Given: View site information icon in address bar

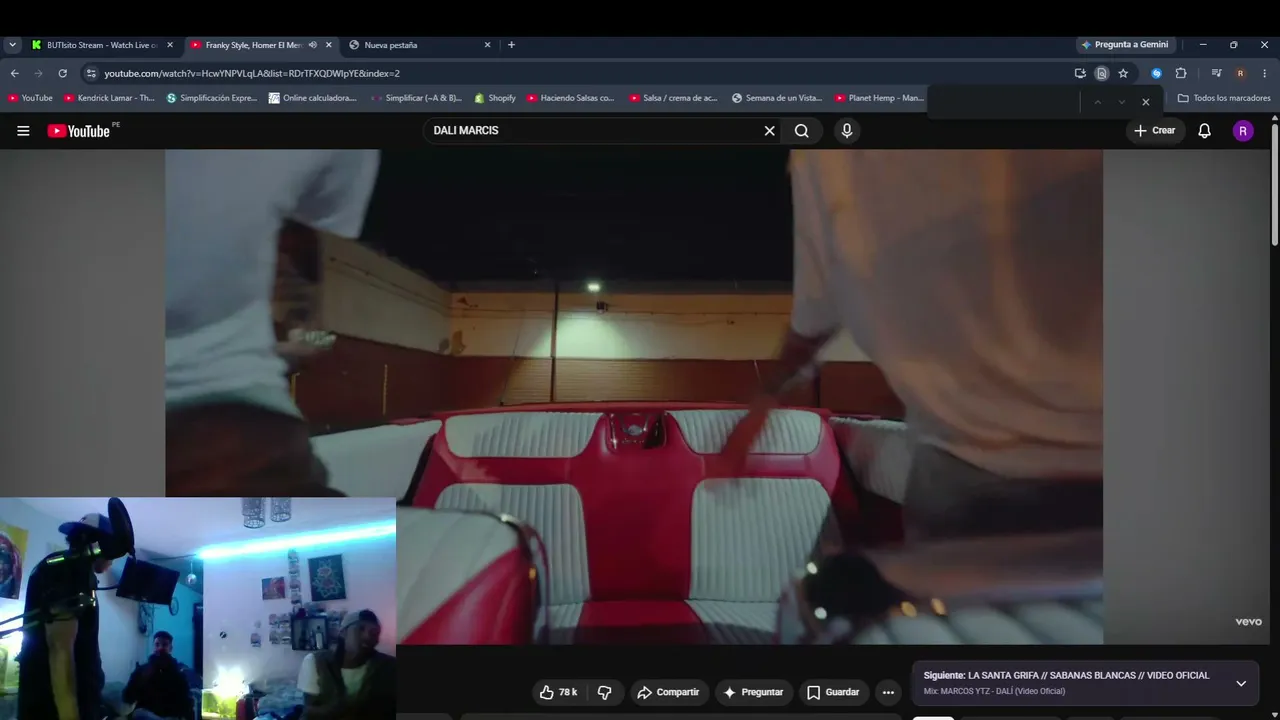Looking at the screenshot, I should [91, 73].
